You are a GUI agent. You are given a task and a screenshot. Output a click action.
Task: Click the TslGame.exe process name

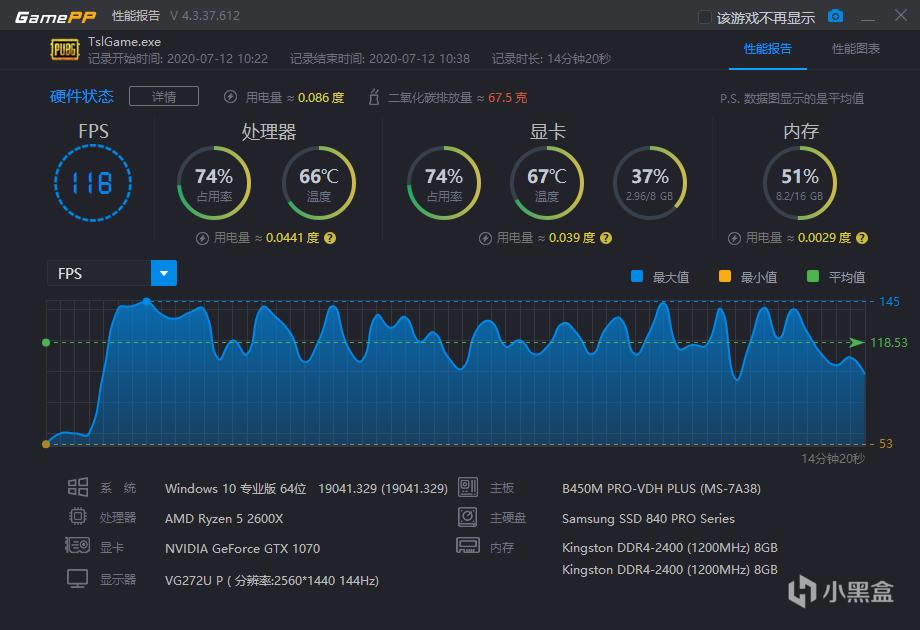pyautogui.click(x=124, y=42)
